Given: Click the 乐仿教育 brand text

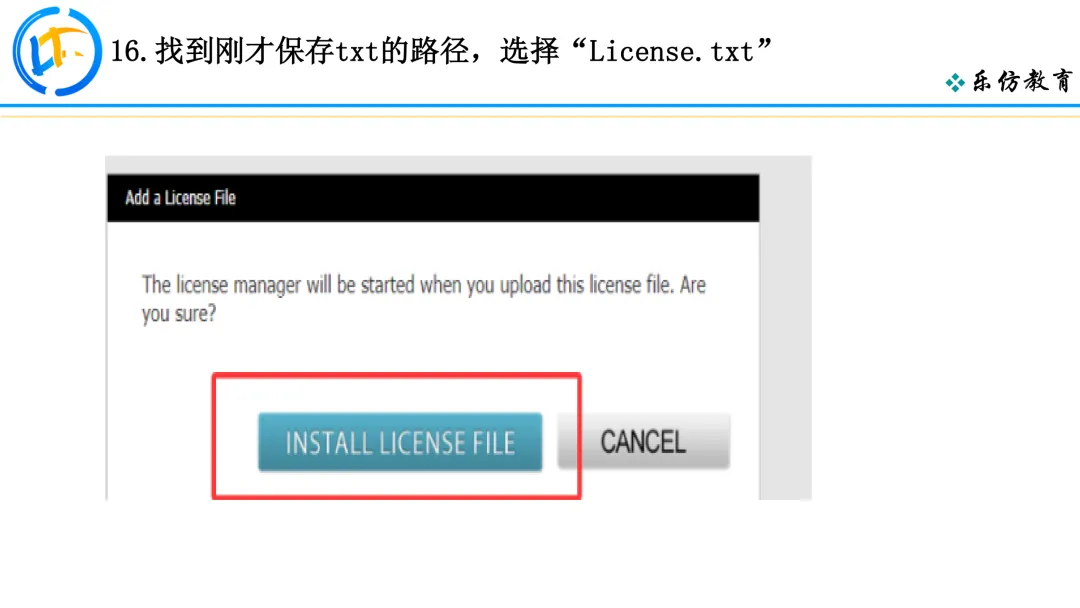Looking at the screenshot, I should (x=1022, y=81).
